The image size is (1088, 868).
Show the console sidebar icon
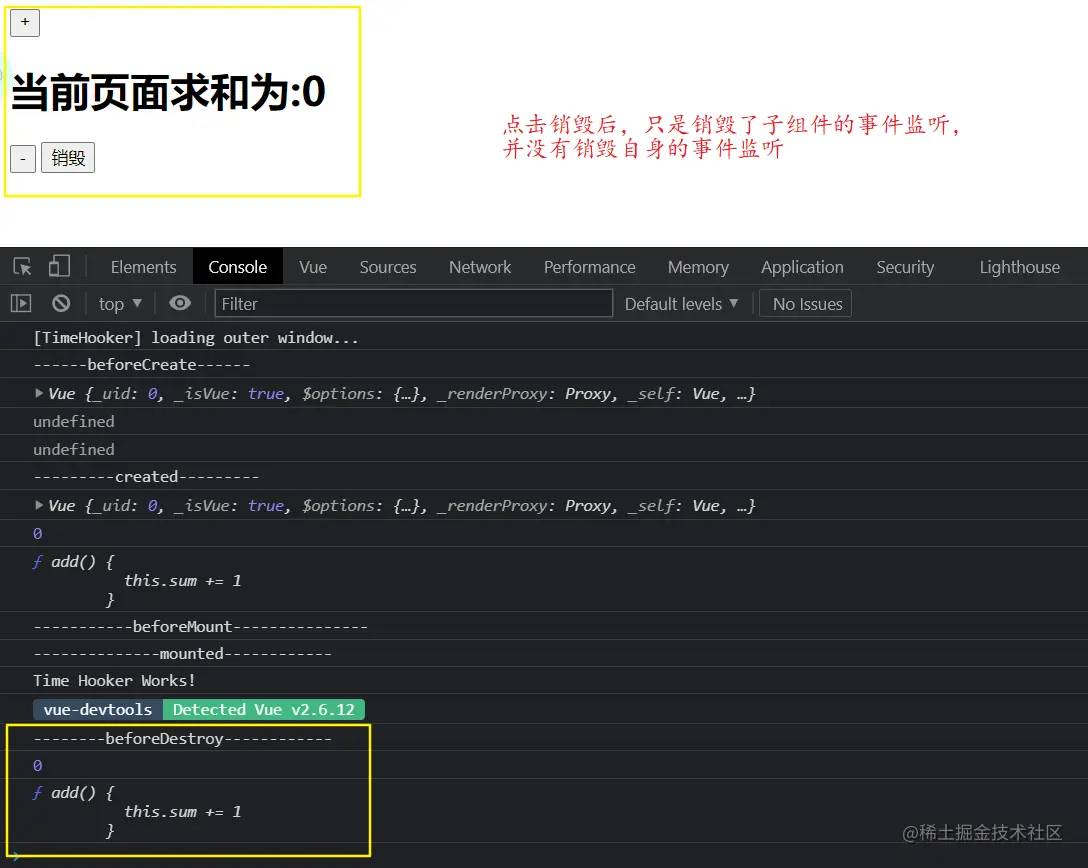[x=21, y=303]
